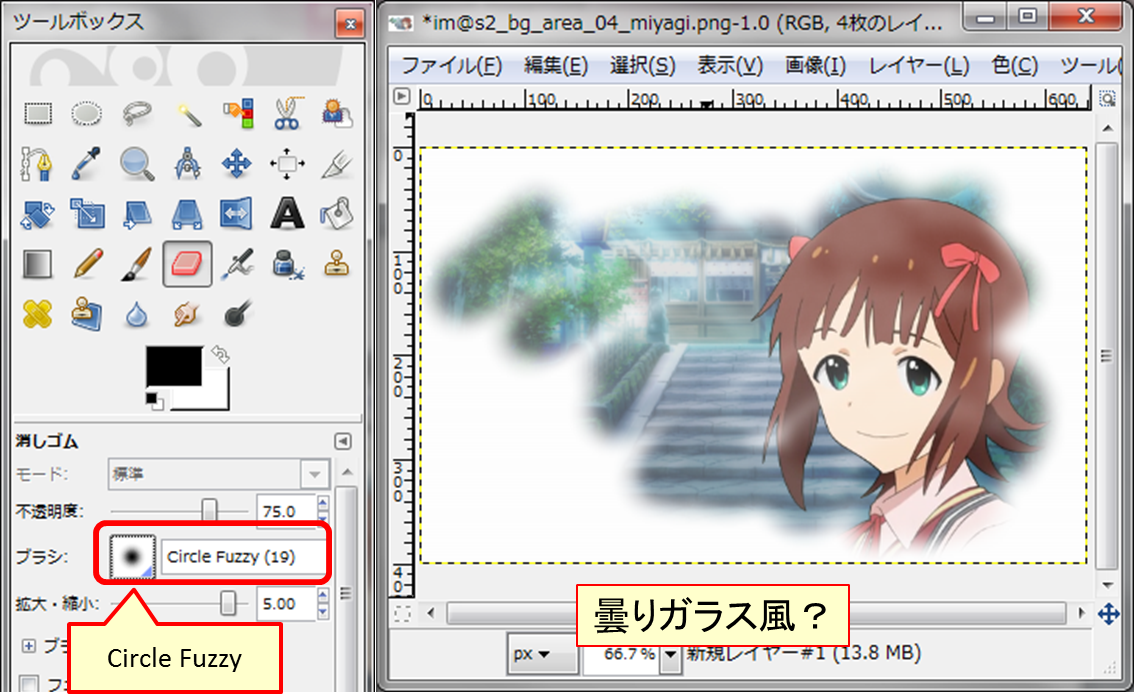Image resolution: width=1134 pixels, height=694 pixels.
Task: Select the Bucket Fill tool
Action: pos(337,215)
